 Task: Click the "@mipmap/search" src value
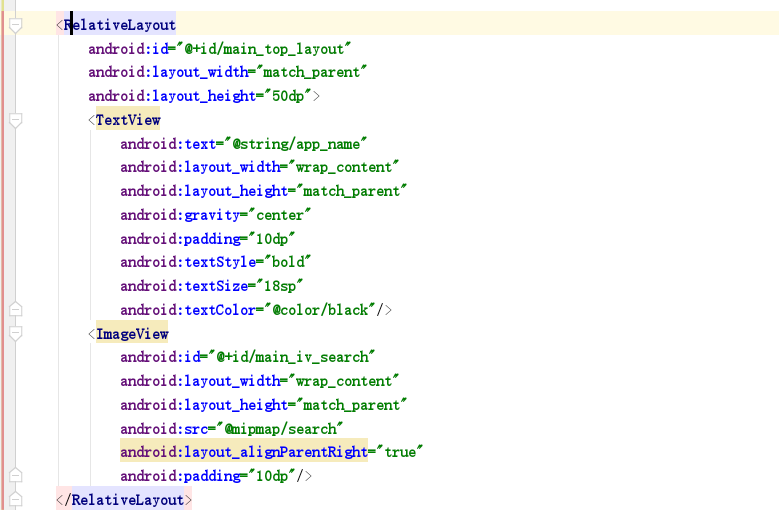(x=279, y=428)
